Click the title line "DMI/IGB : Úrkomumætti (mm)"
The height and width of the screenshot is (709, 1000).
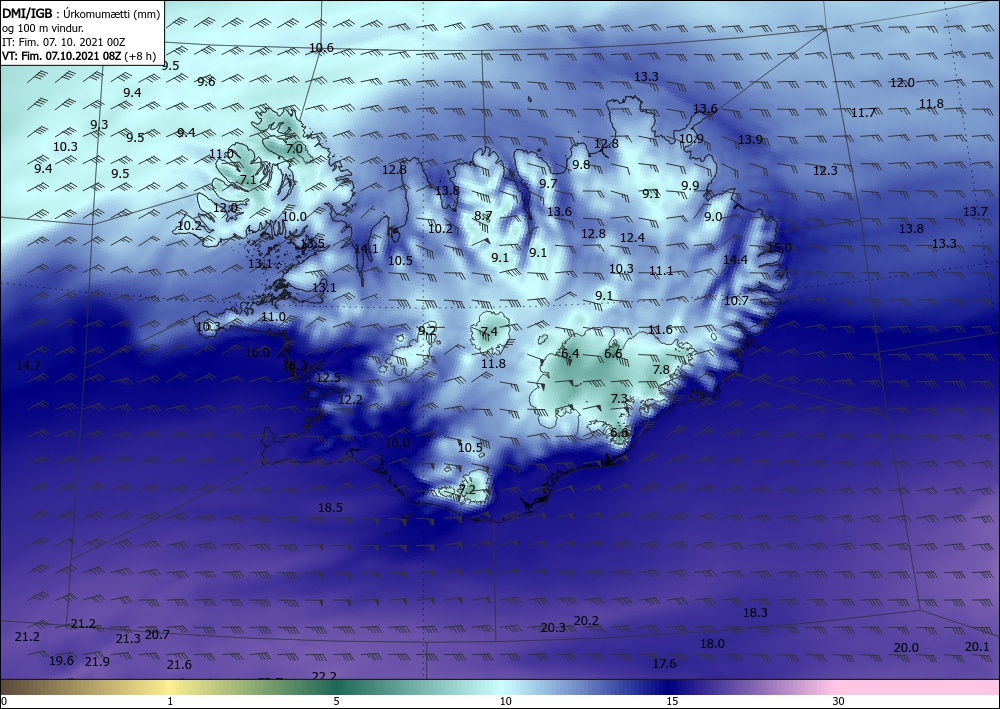(80, 13)
